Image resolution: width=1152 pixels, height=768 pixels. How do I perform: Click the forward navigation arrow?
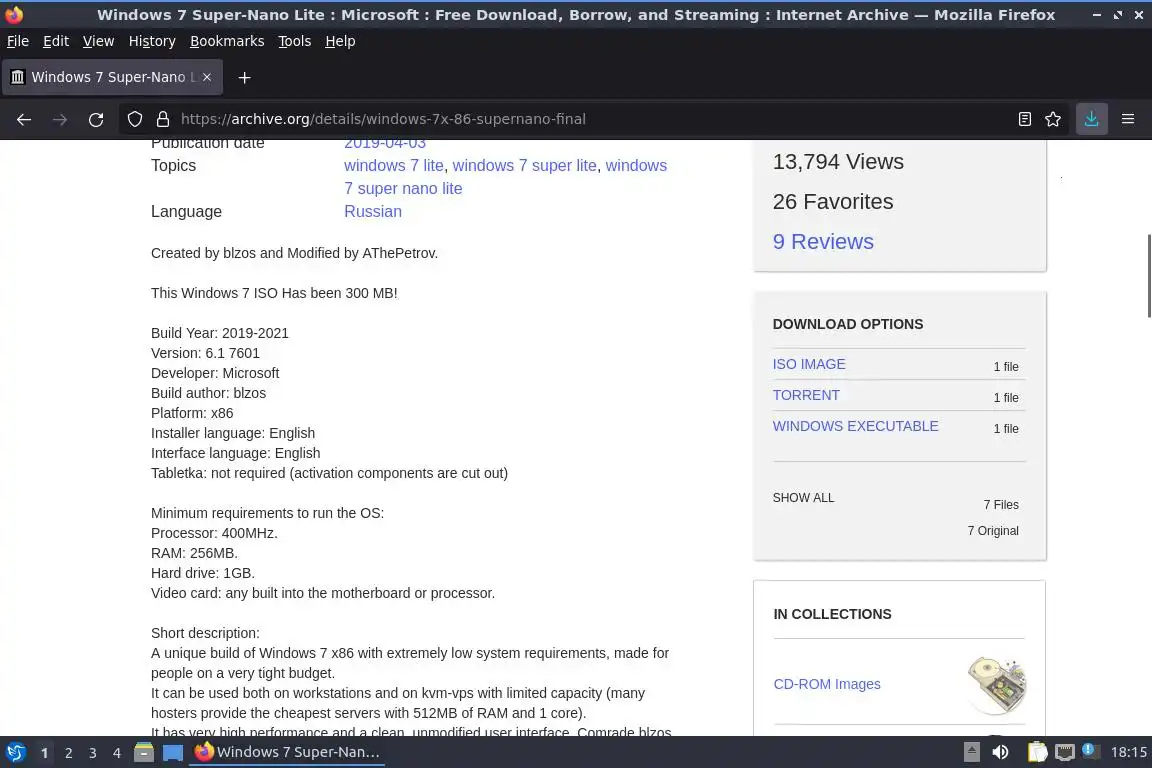(x=60, y=119)
